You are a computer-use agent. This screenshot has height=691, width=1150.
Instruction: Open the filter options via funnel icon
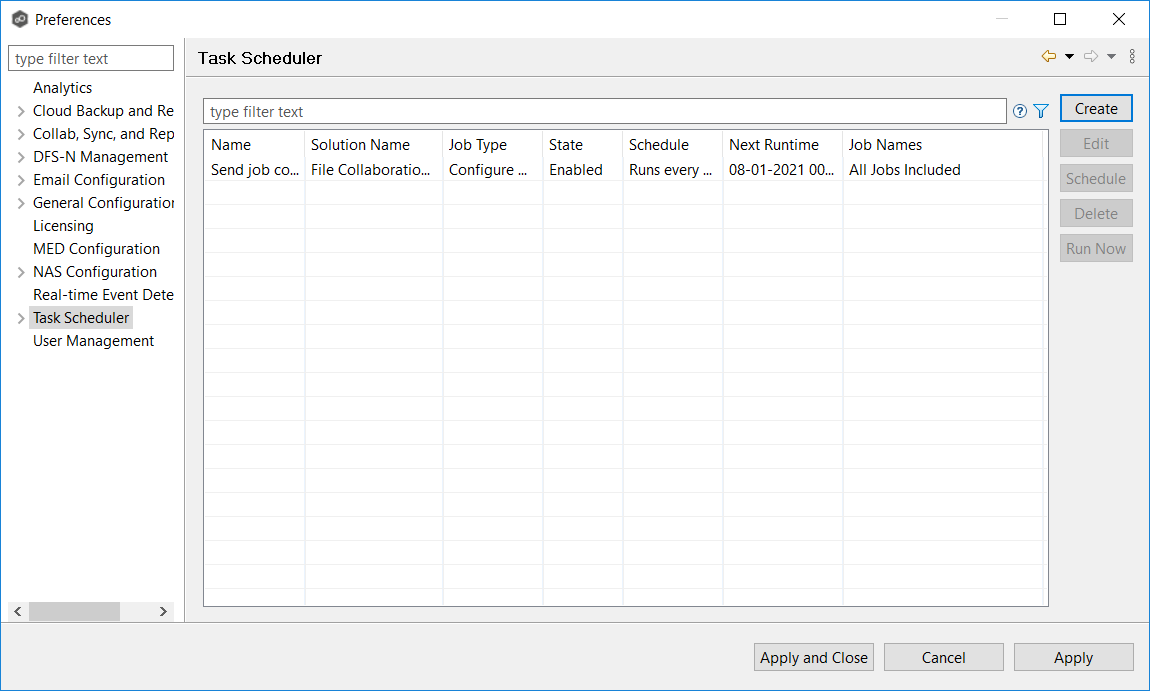tap(1040, 111)
